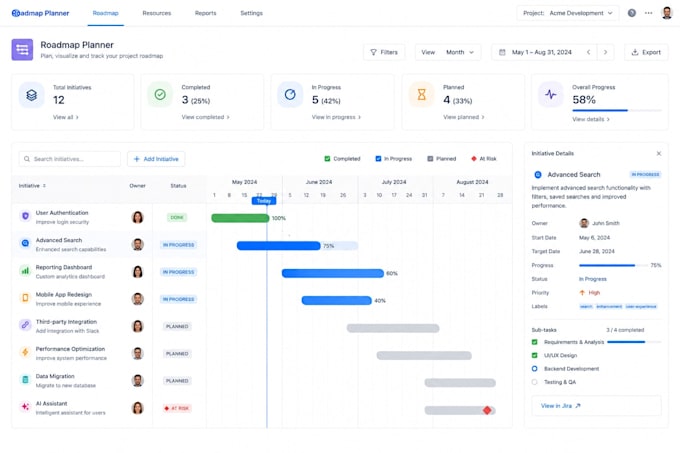The image size is (680, 453).
Task: Click the Overall Progress pulse icon
Action: coord(551,95)
